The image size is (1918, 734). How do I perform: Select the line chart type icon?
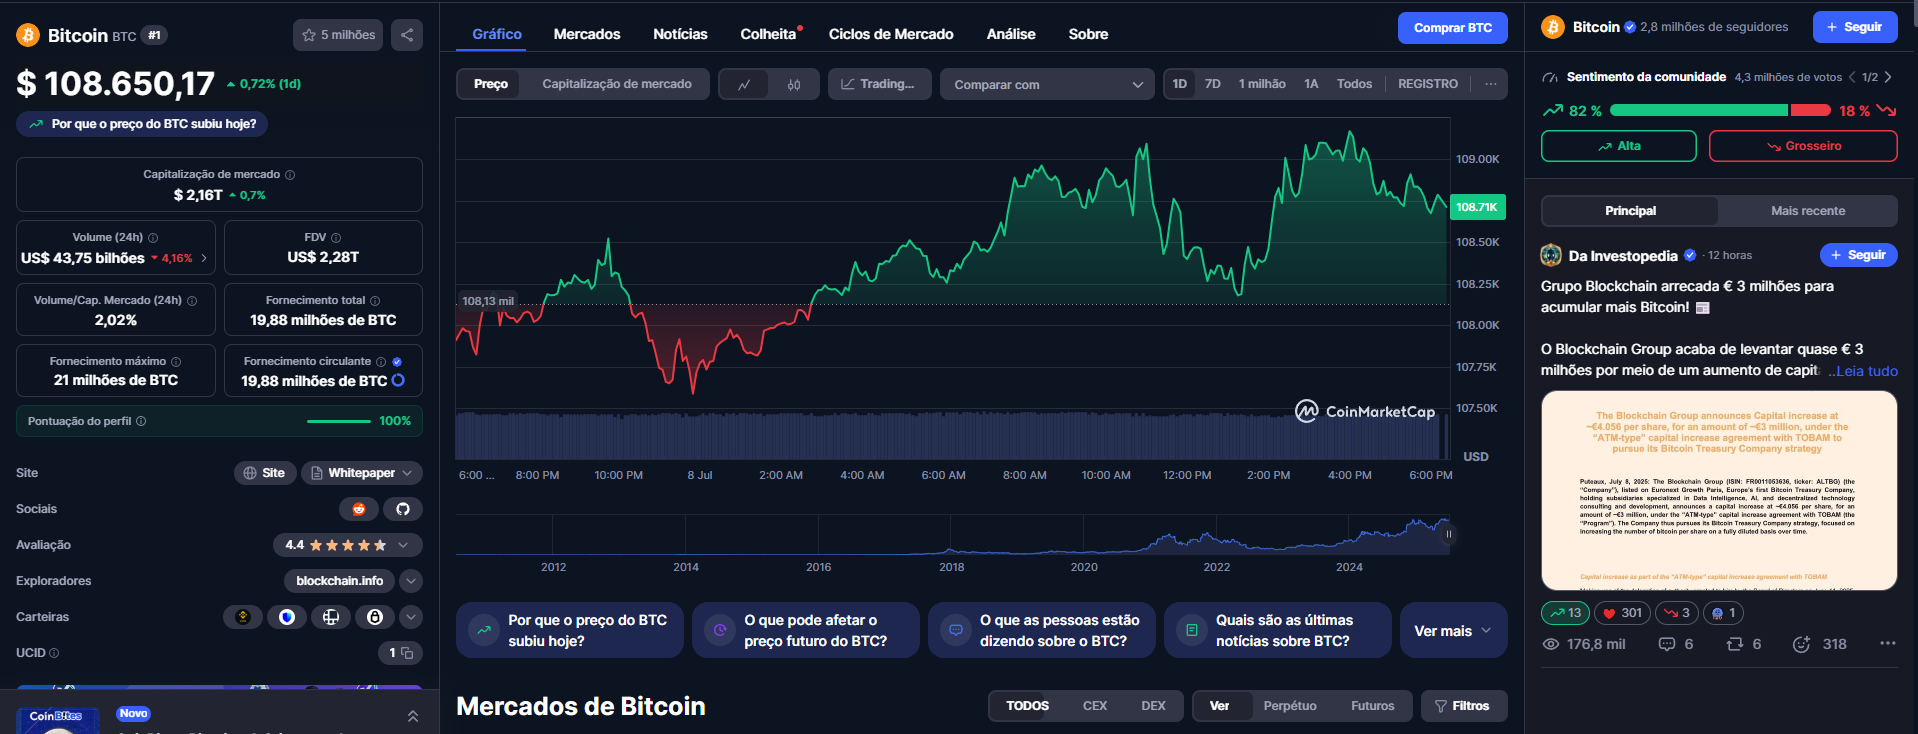[x=744, y=84]
